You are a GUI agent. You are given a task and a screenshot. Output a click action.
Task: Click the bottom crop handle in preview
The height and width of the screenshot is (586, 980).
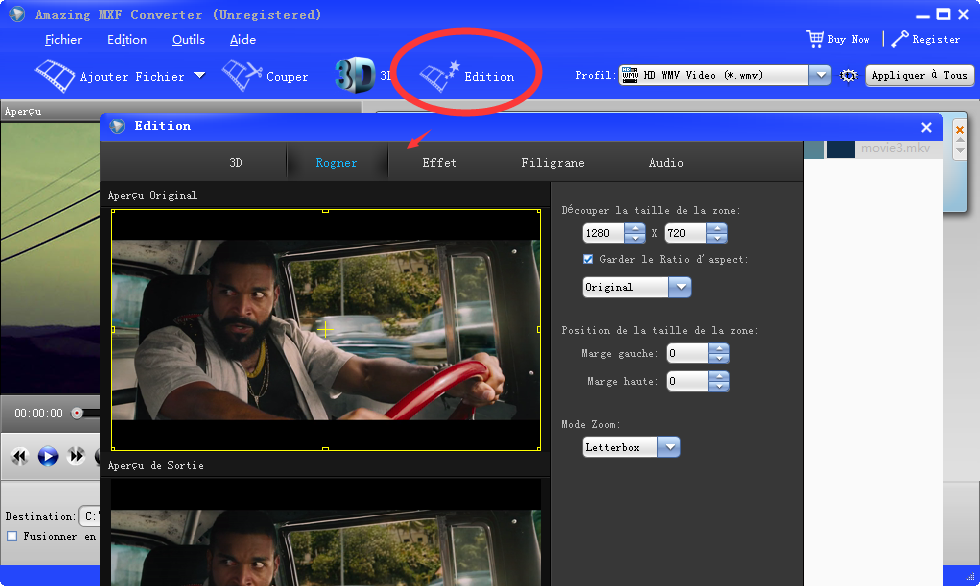point(325,449)
